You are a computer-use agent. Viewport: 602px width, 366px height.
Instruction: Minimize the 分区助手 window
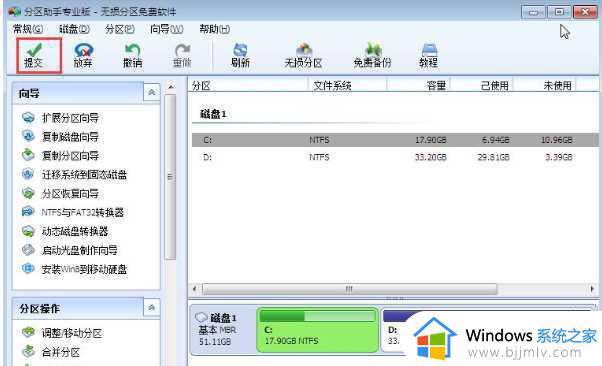pos(533,12)
